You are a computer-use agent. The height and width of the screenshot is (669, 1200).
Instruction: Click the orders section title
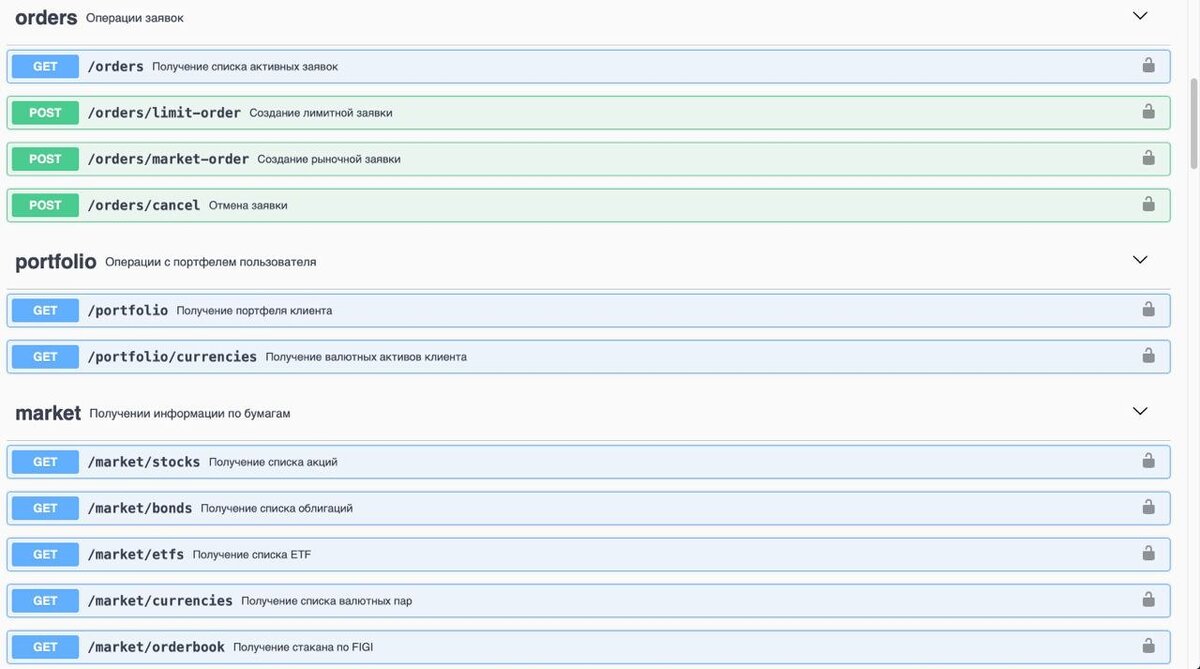pyautogui.click(x=46, y=16)
